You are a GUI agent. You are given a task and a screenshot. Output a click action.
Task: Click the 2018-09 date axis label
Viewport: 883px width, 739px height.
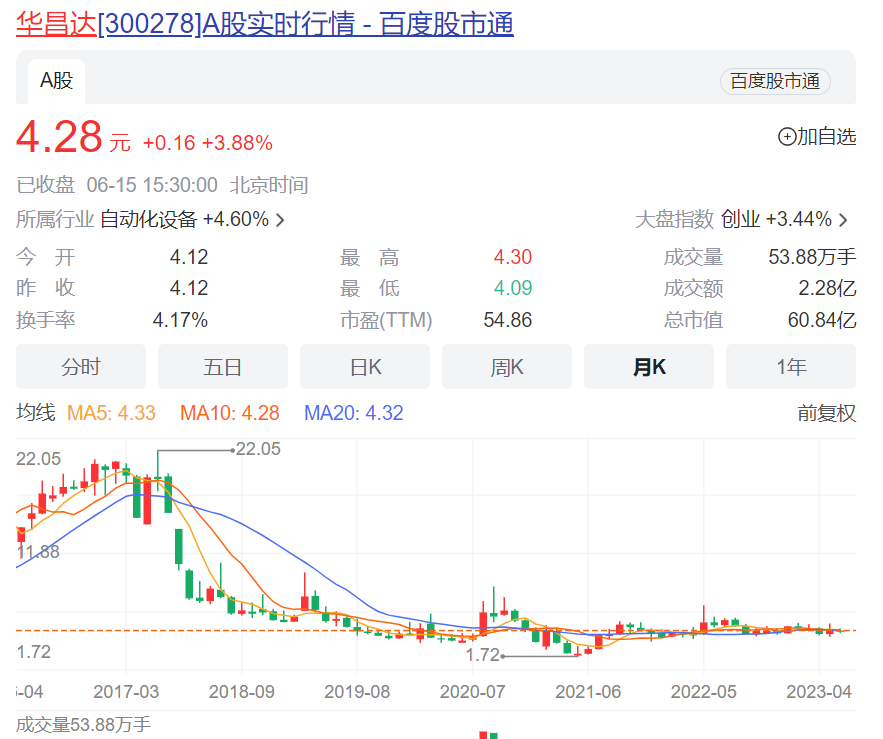click(242, 692)
